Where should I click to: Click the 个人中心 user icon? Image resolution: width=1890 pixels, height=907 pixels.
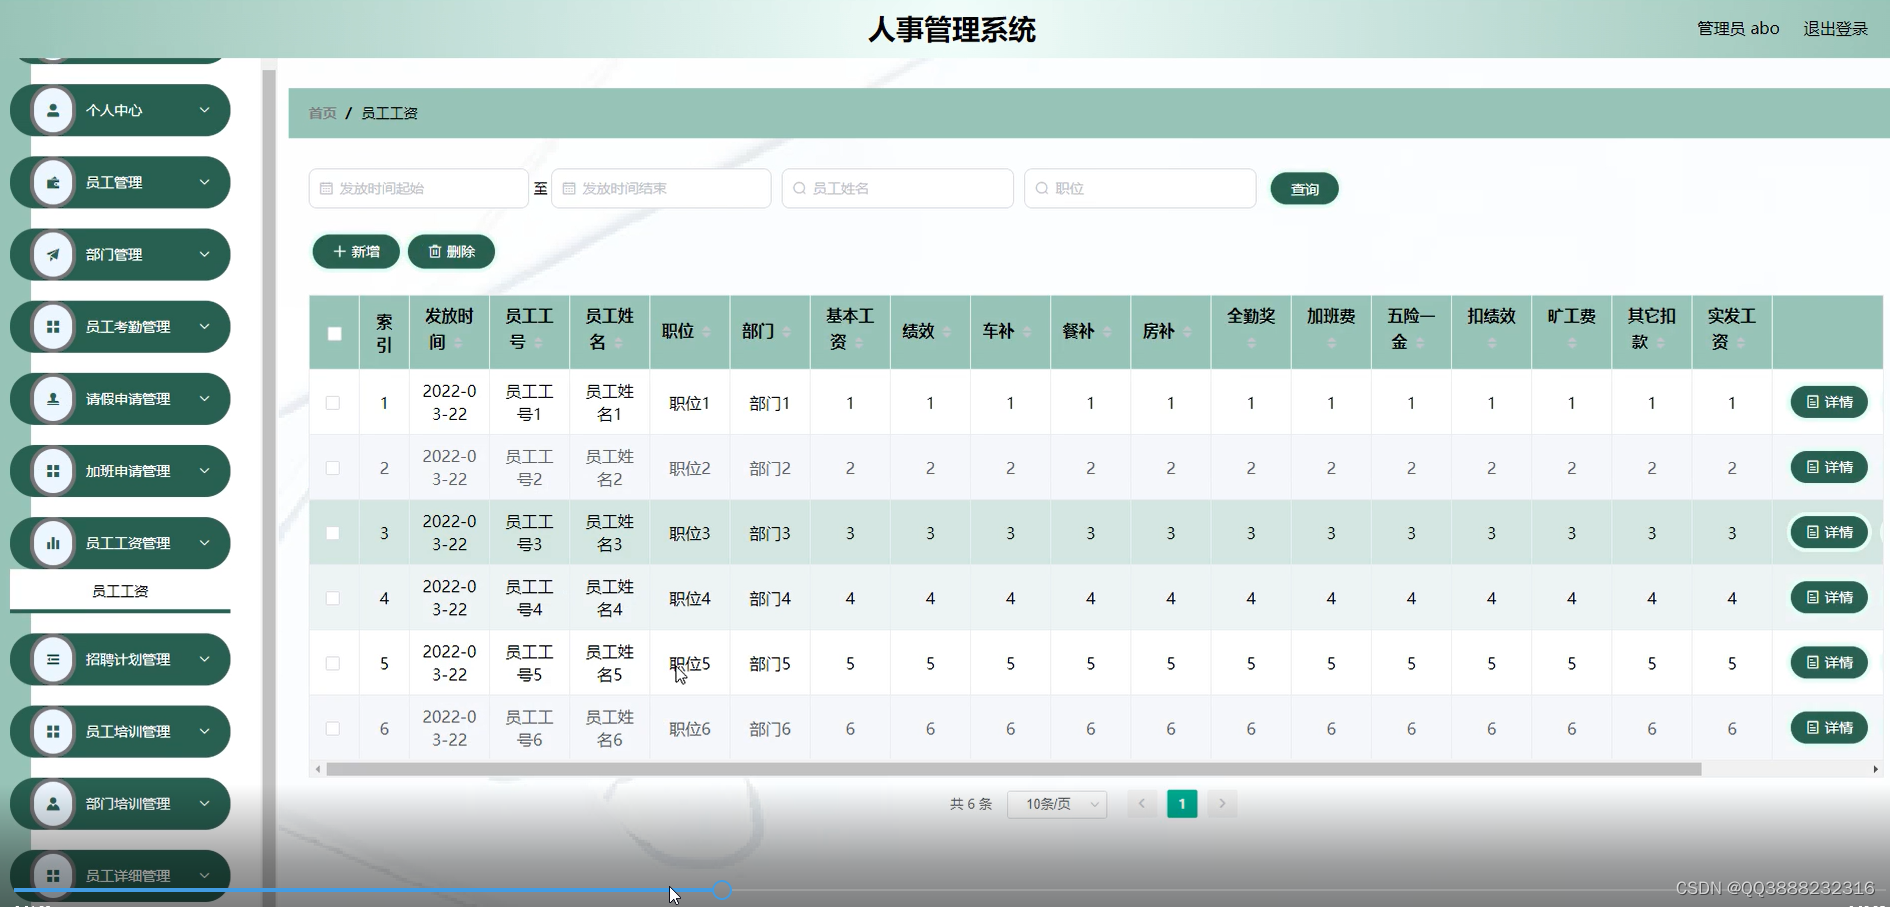click(53, 110)
